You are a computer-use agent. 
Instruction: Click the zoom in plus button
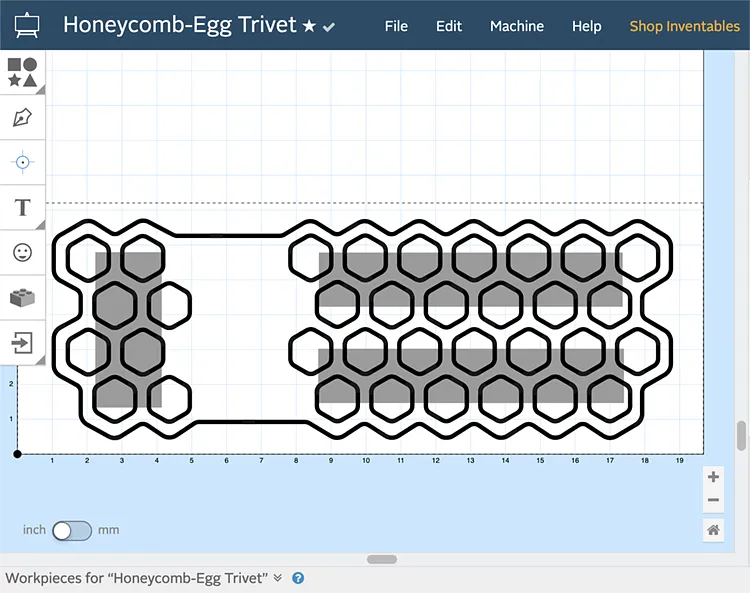713,477
